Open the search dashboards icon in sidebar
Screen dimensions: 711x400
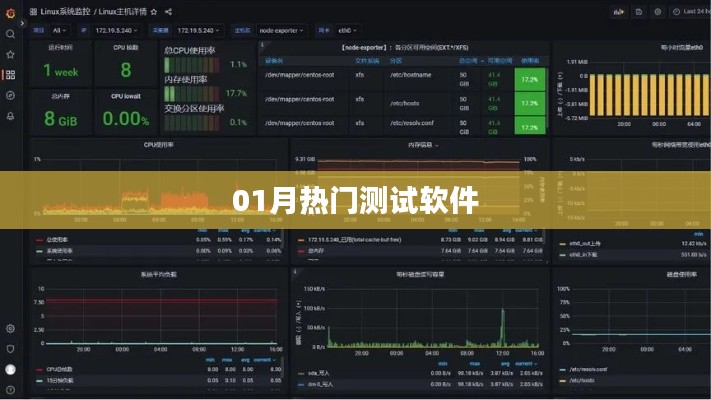(10, 34)
